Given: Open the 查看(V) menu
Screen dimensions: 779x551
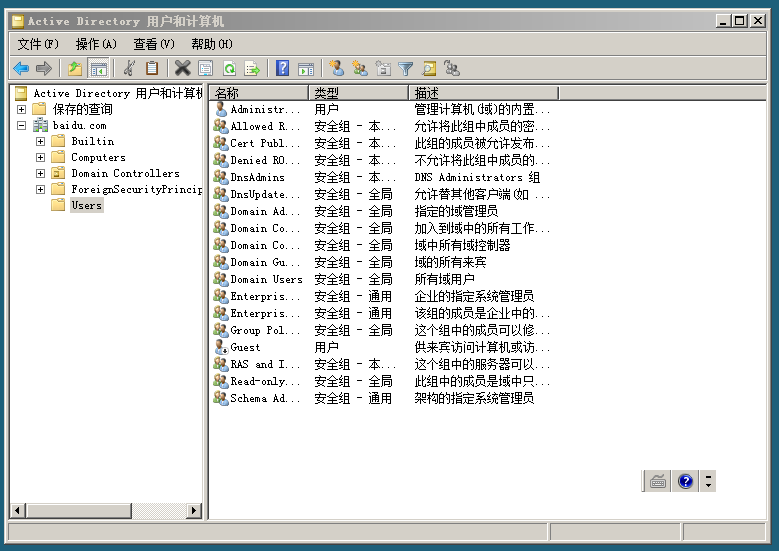Looking at the screenshot, I should (x=154, y=44).
